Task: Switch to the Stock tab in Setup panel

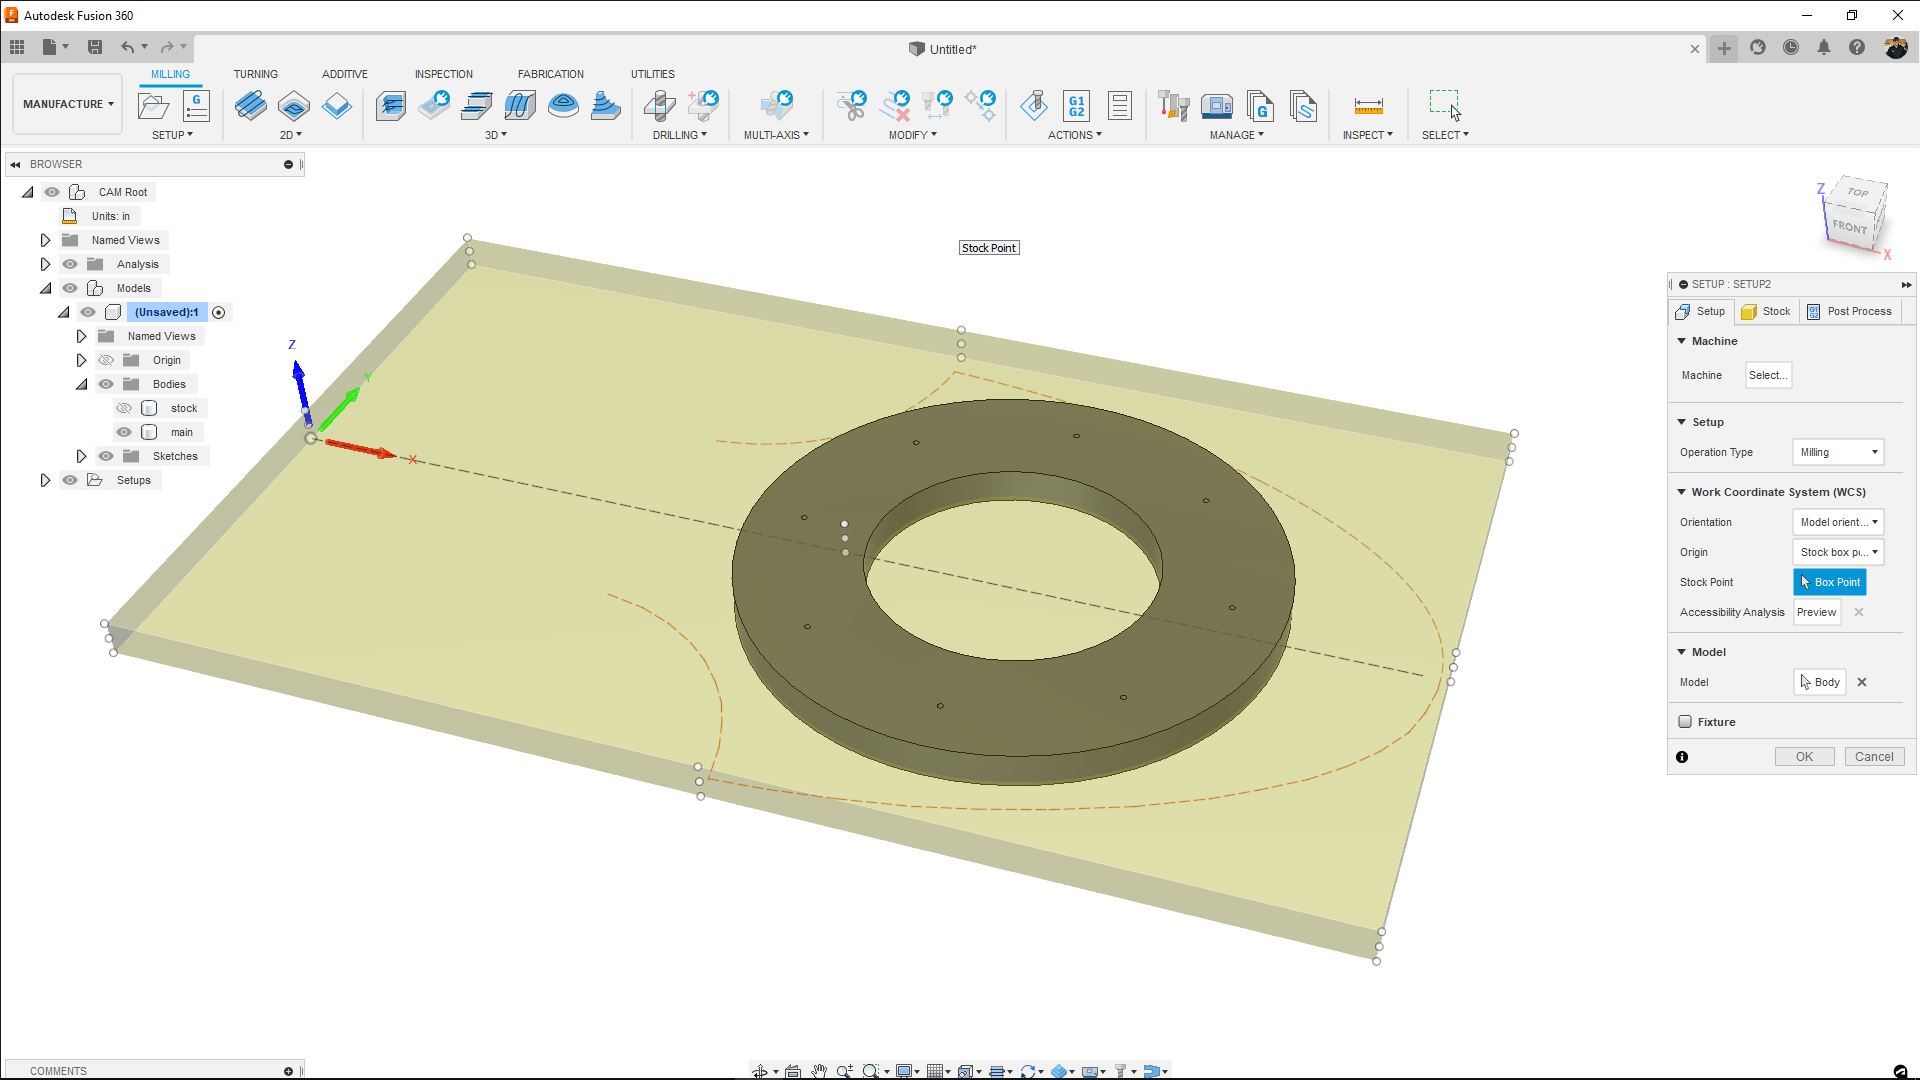Action: point(1766,311)
